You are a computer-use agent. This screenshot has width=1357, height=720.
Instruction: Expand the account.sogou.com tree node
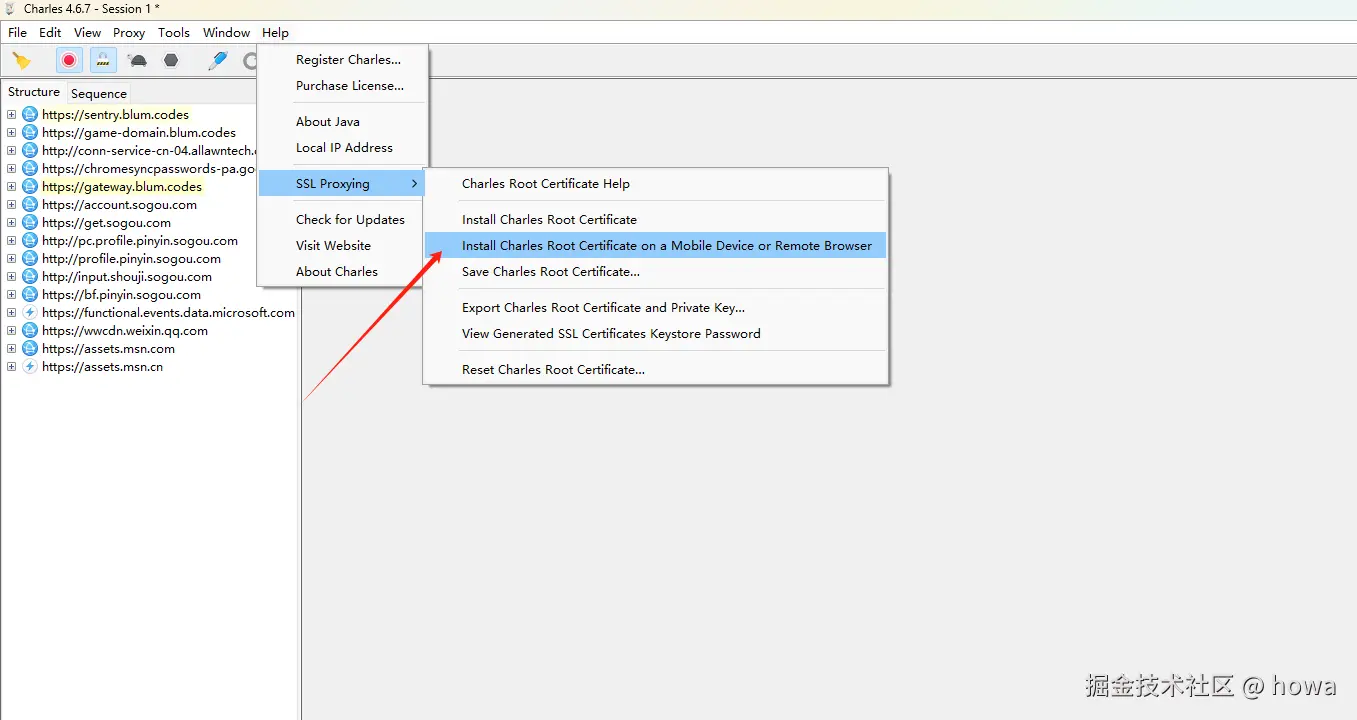click(11, 205)
